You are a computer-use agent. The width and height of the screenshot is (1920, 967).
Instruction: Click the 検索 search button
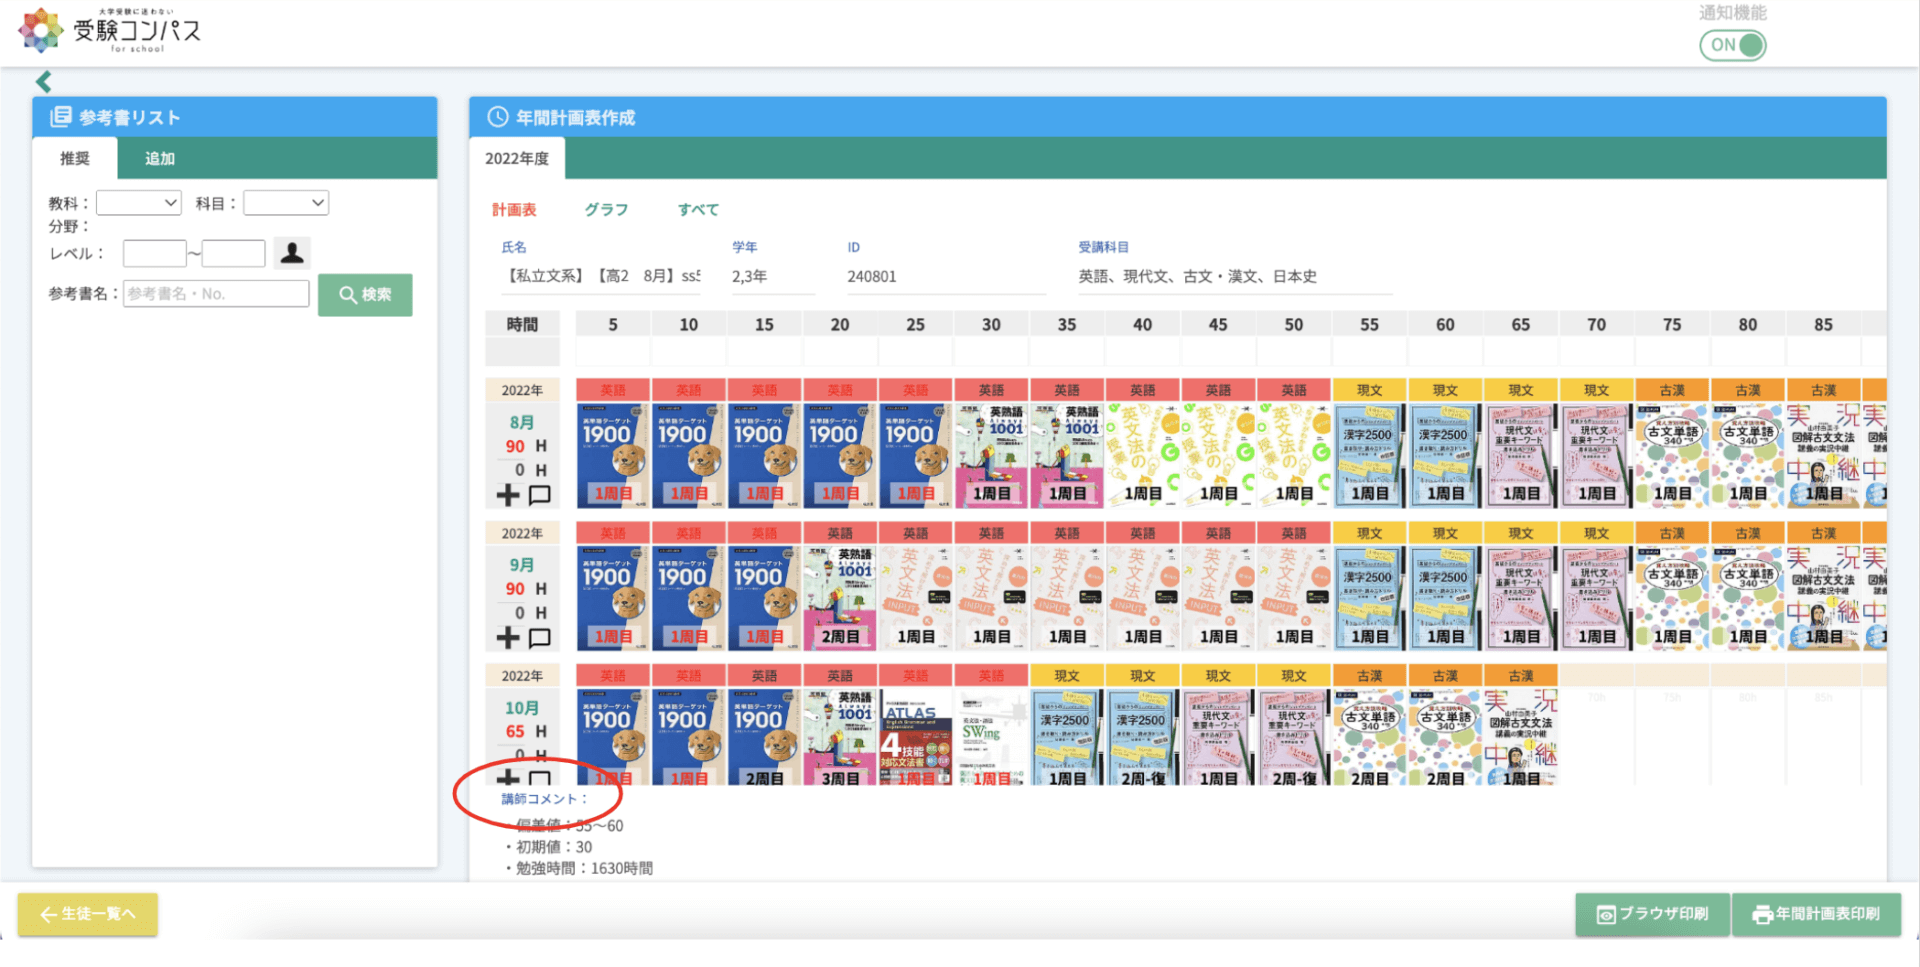tap(365, 295)
